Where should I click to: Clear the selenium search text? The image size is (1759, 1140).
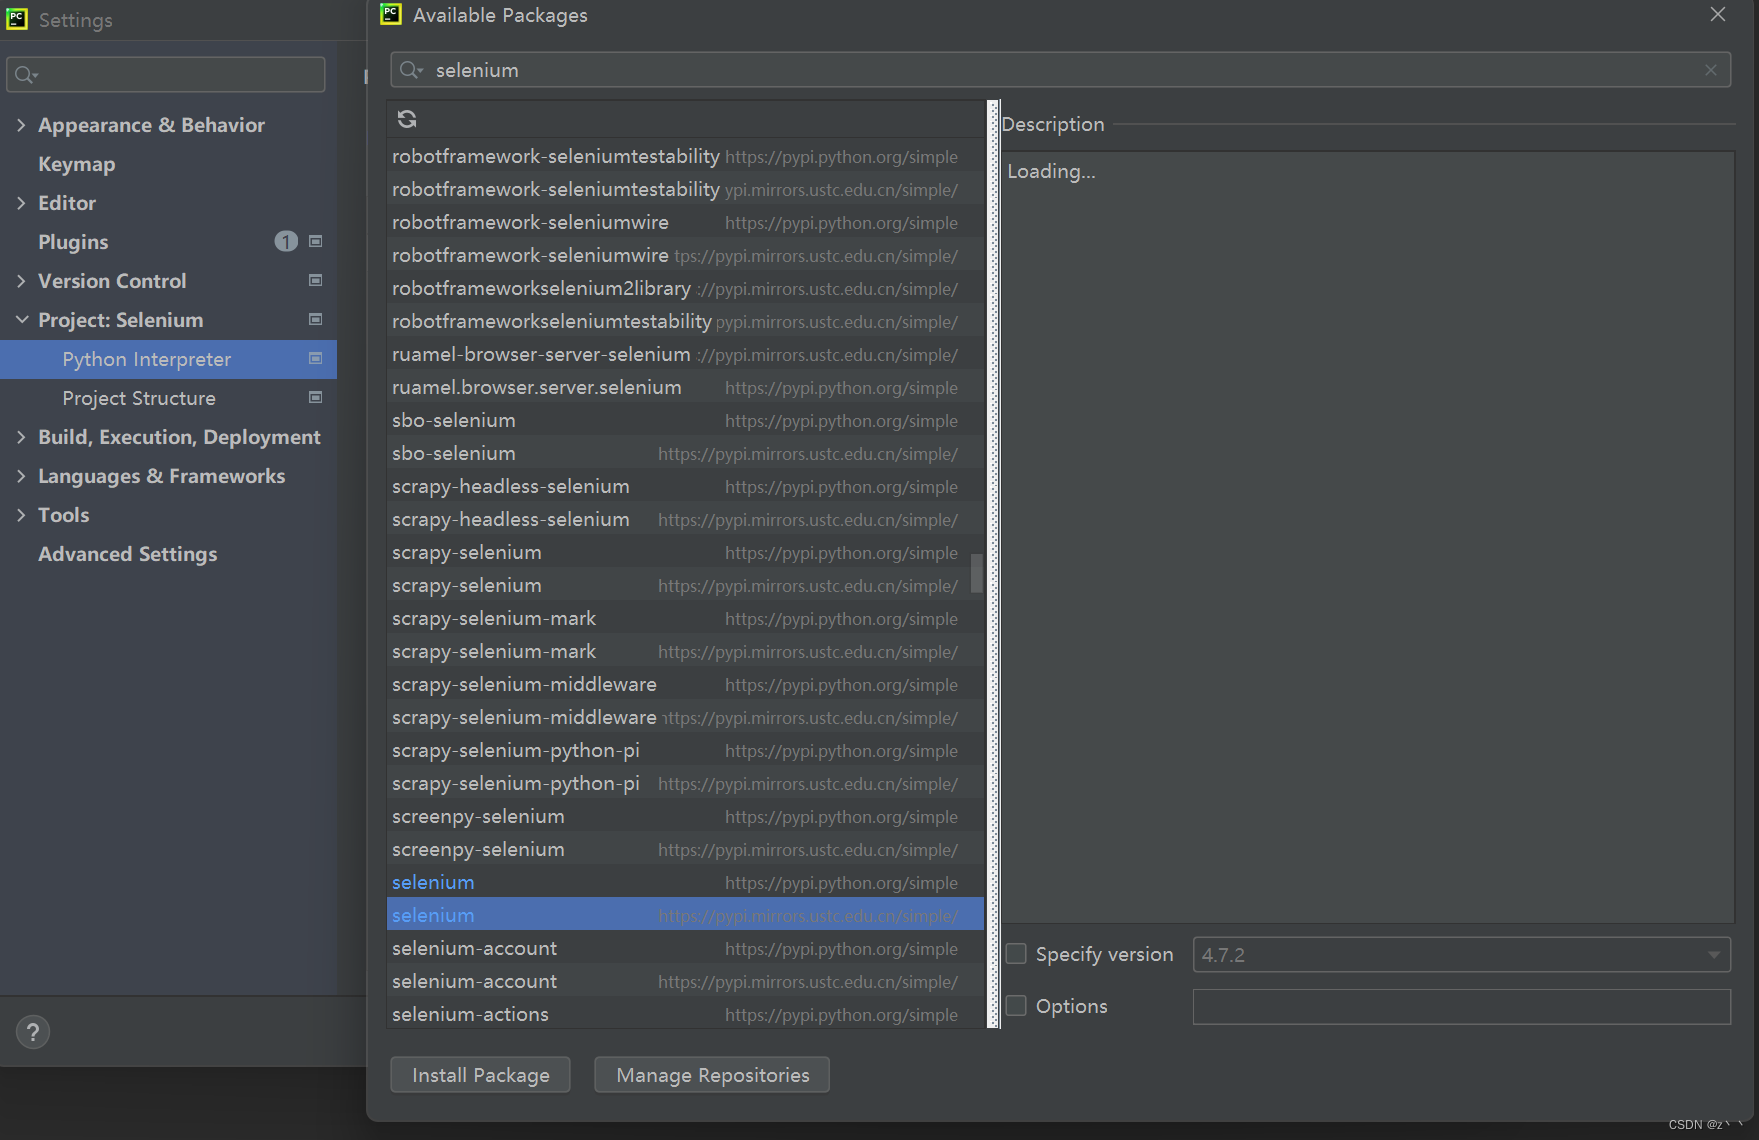(x=1711, y=70)
